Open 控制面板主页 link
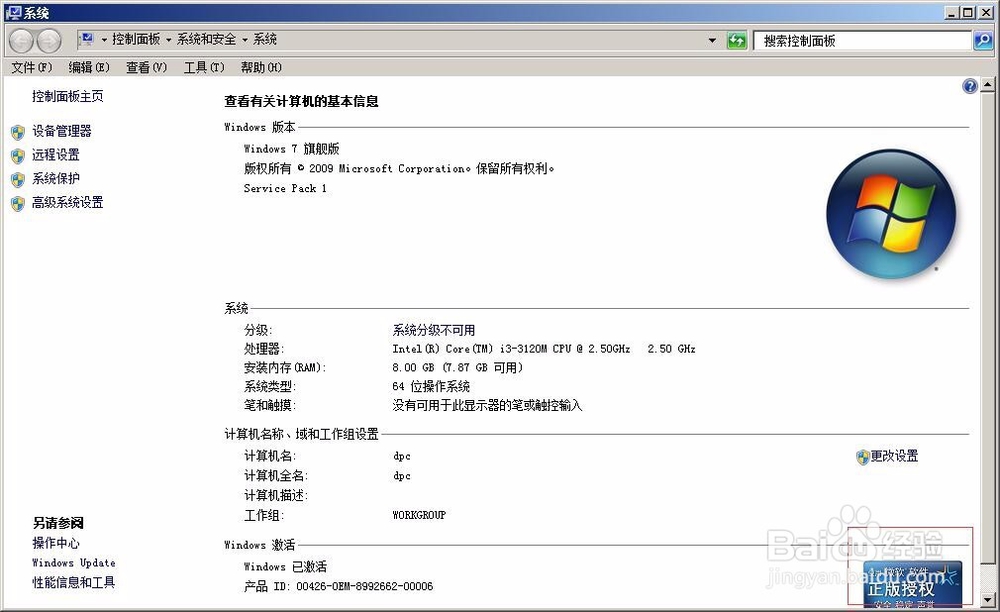 (x=68, y=96)
